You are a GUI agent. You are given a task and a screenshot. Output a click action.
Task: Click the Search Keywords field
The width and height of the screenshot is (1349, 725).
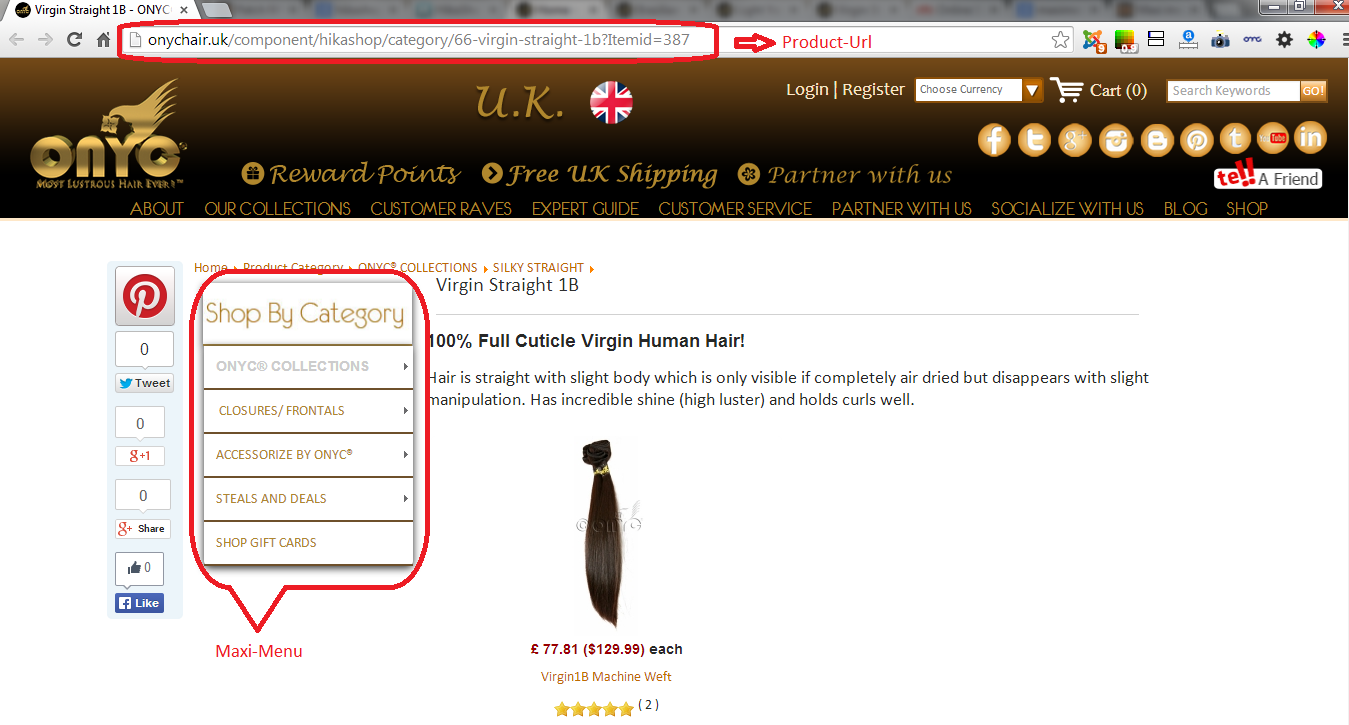click(x=1234, y=91)
